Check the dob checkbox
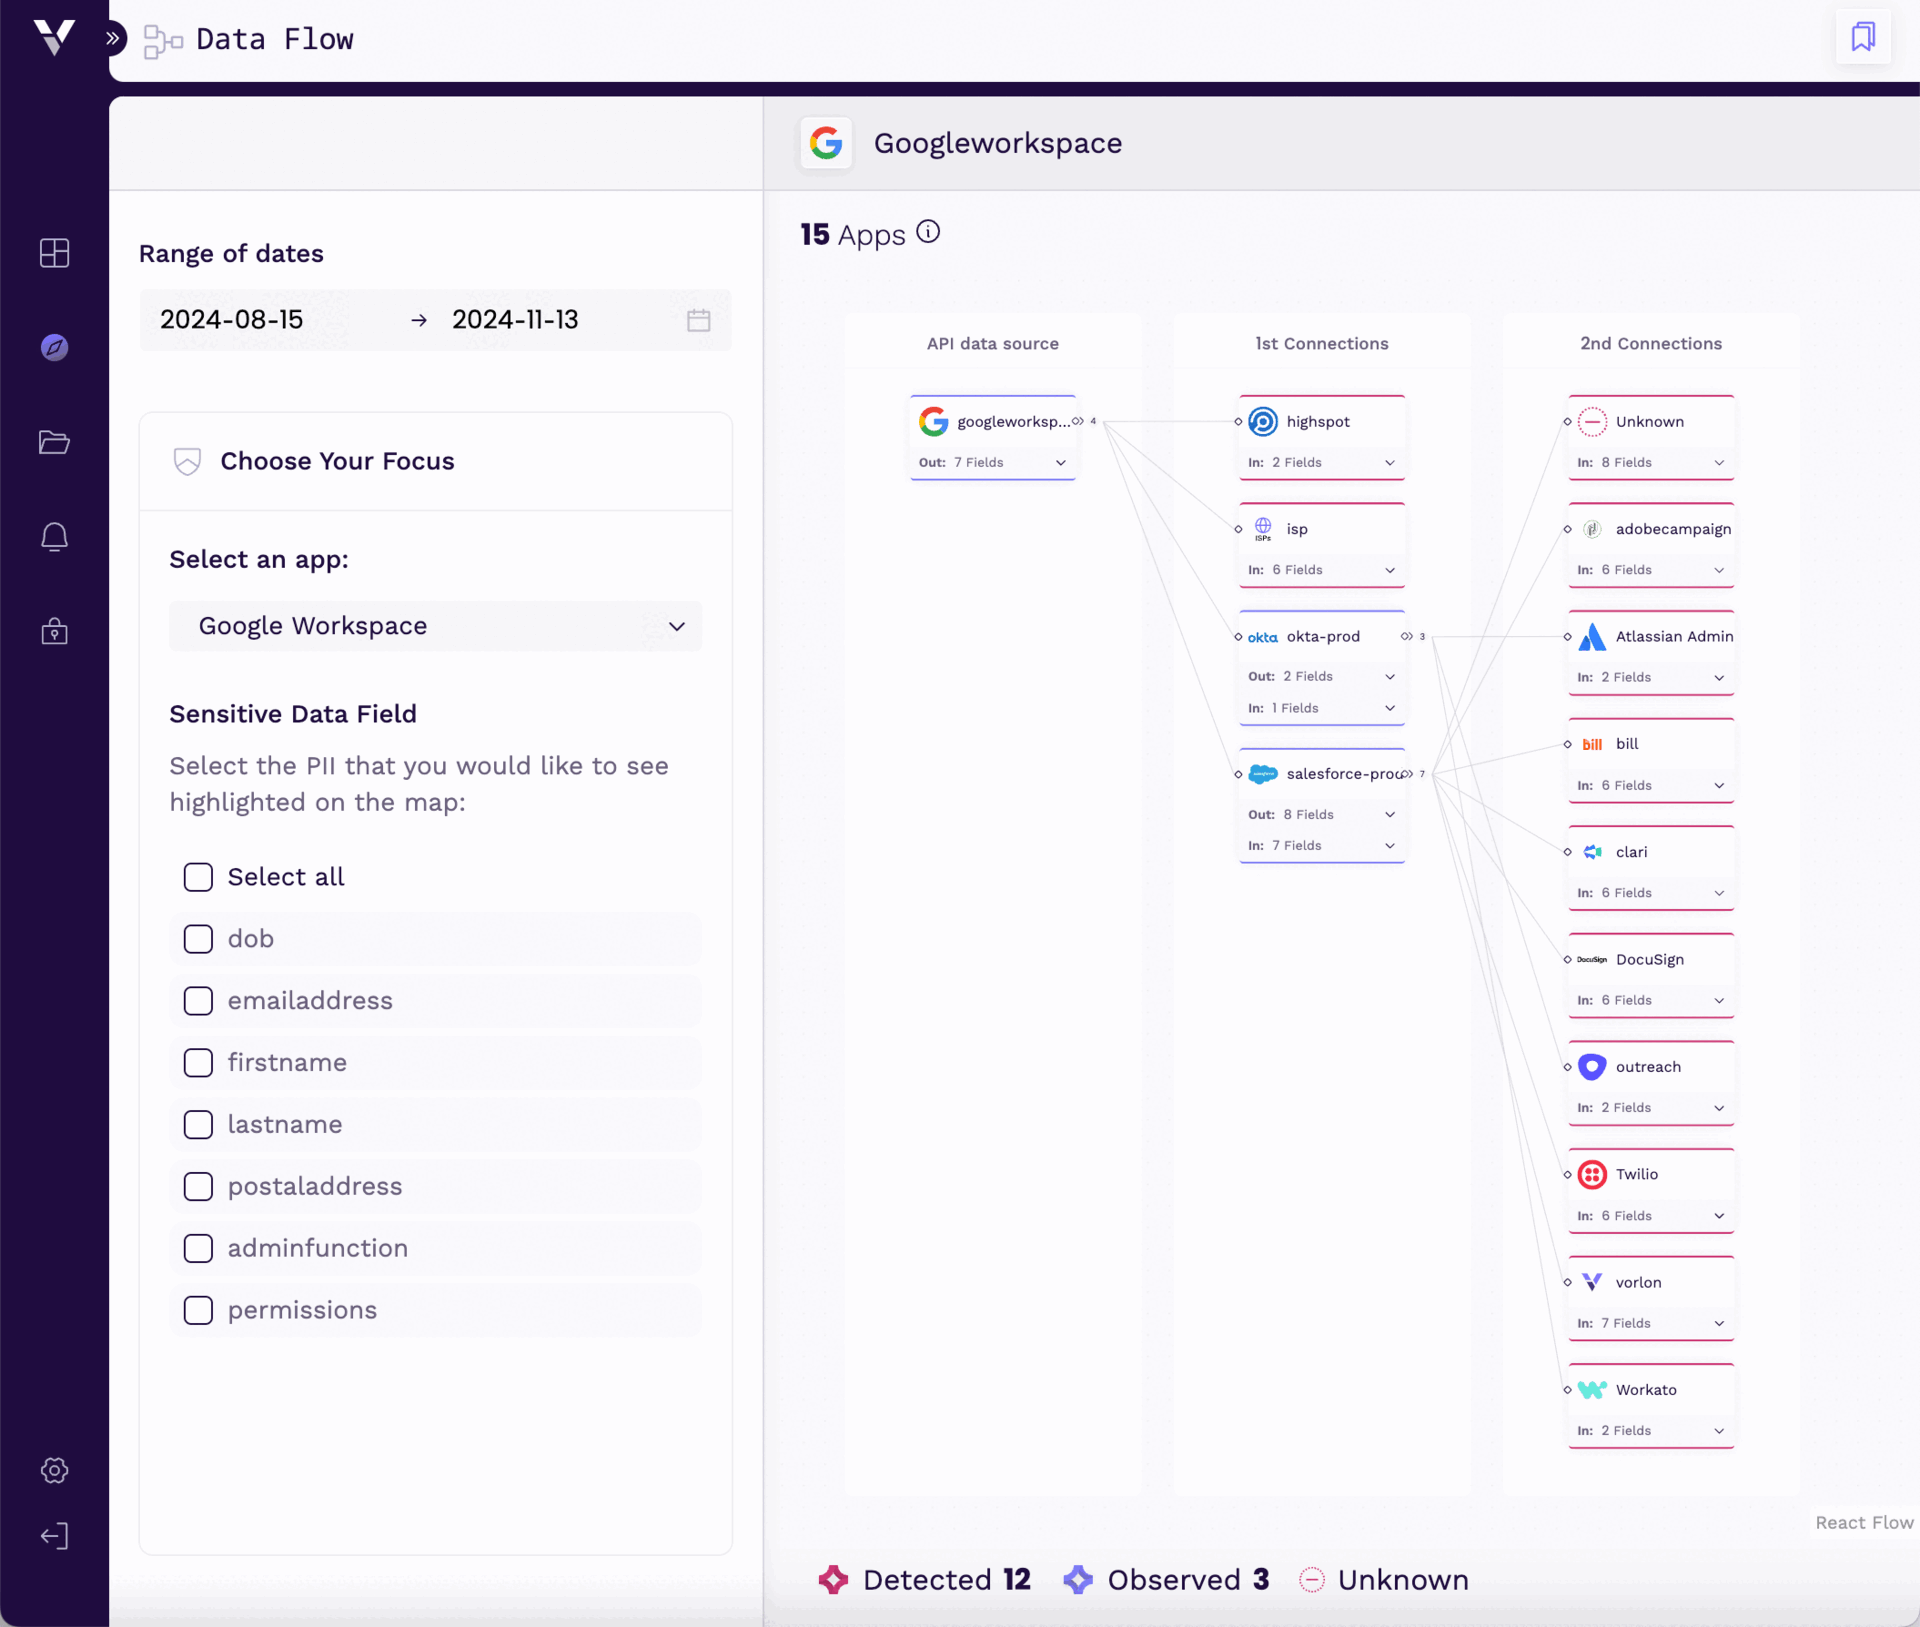The width and height of the screenshot is (1920, 1627). click(198, 939)
